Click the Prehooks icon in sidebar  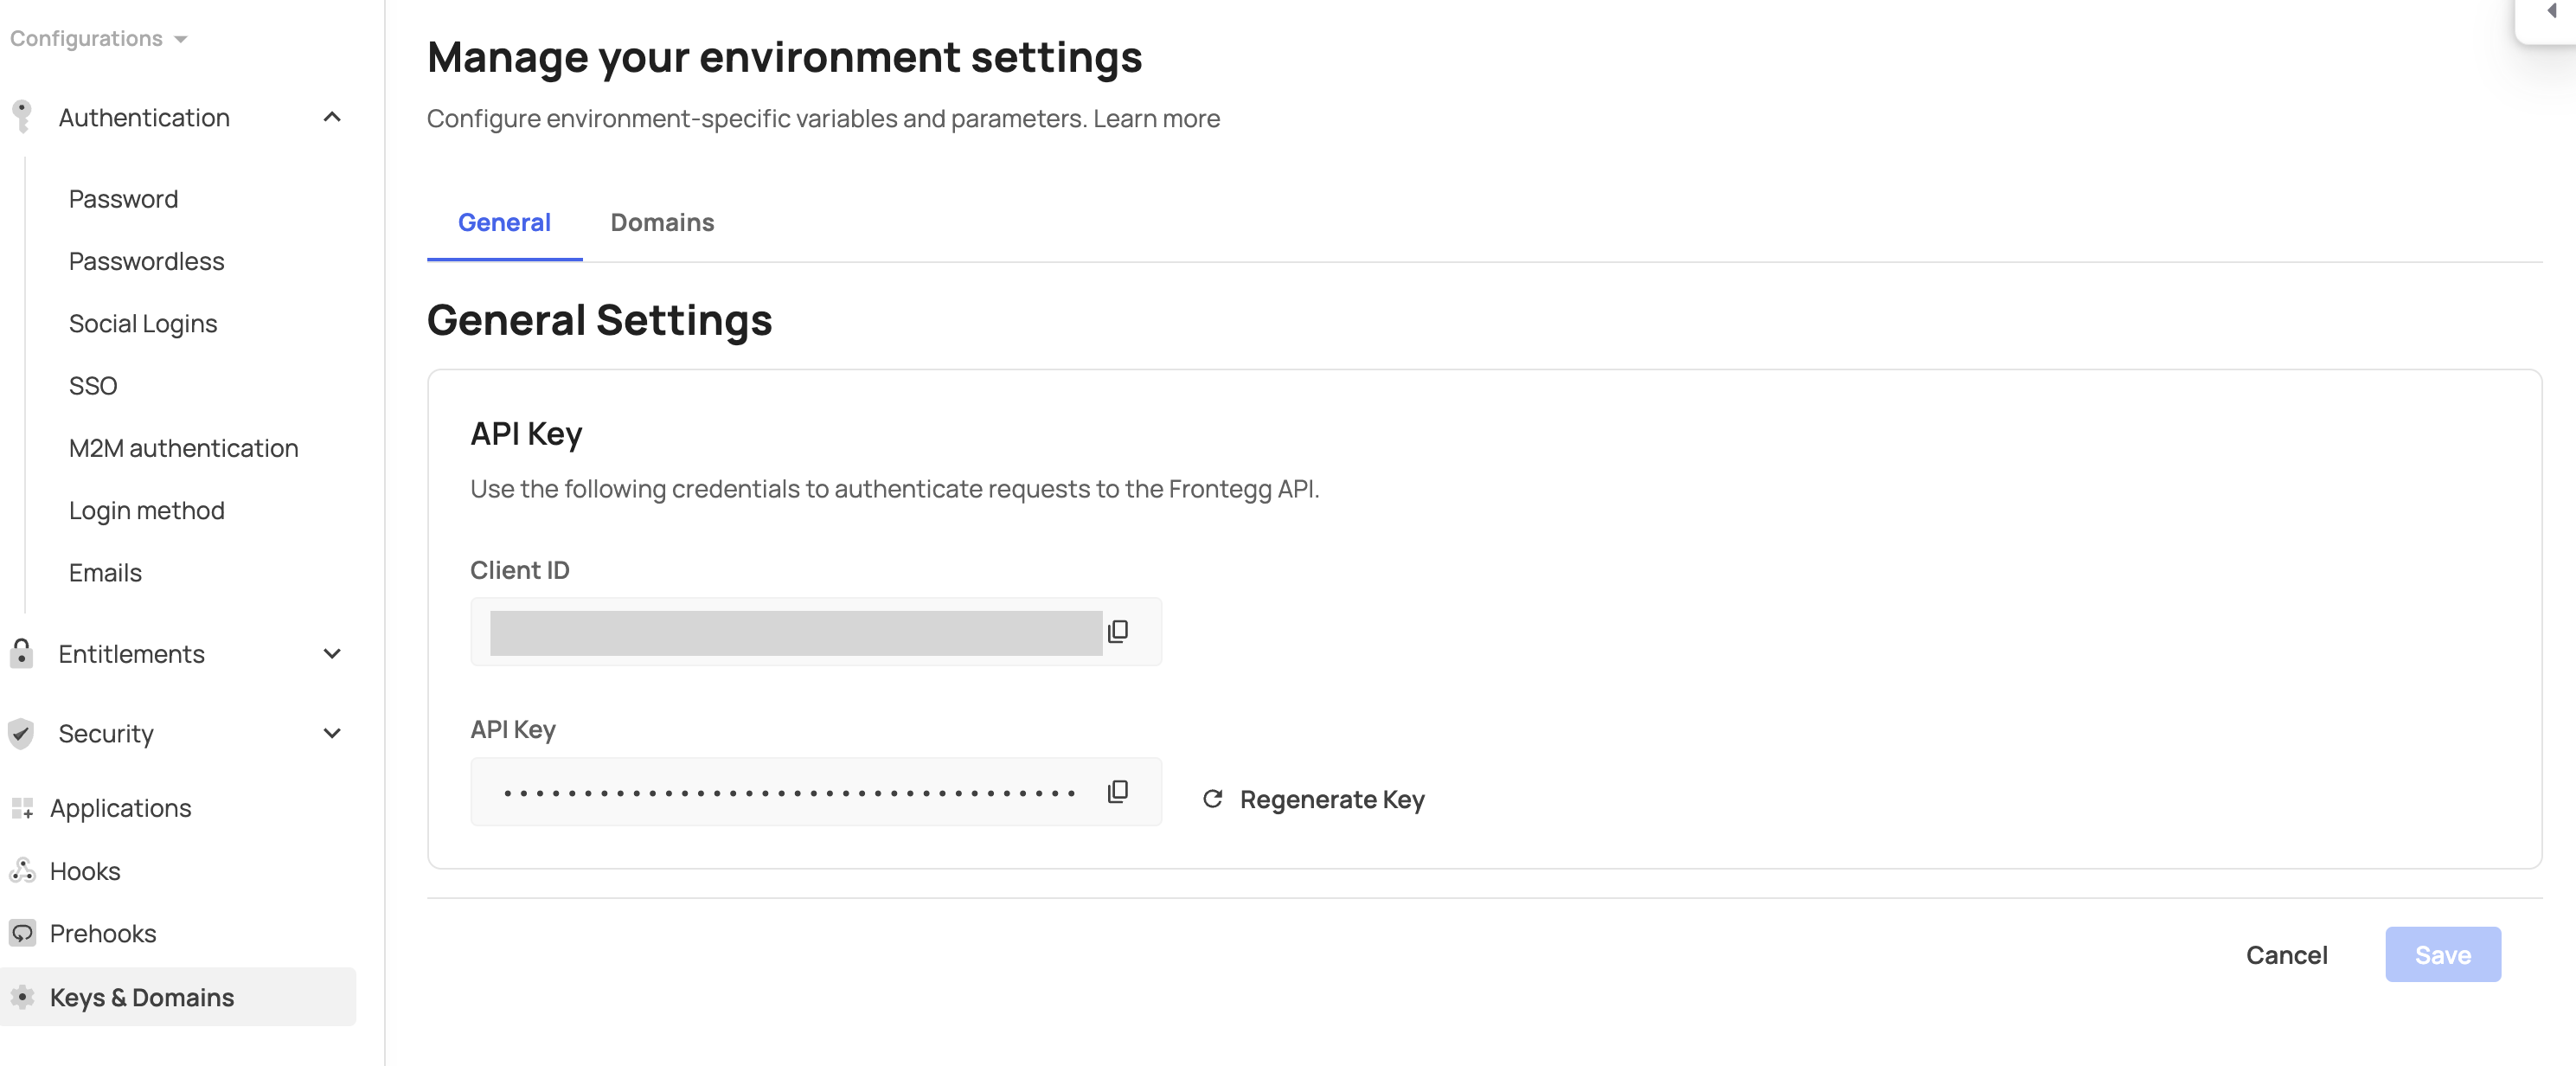point(22,933)
